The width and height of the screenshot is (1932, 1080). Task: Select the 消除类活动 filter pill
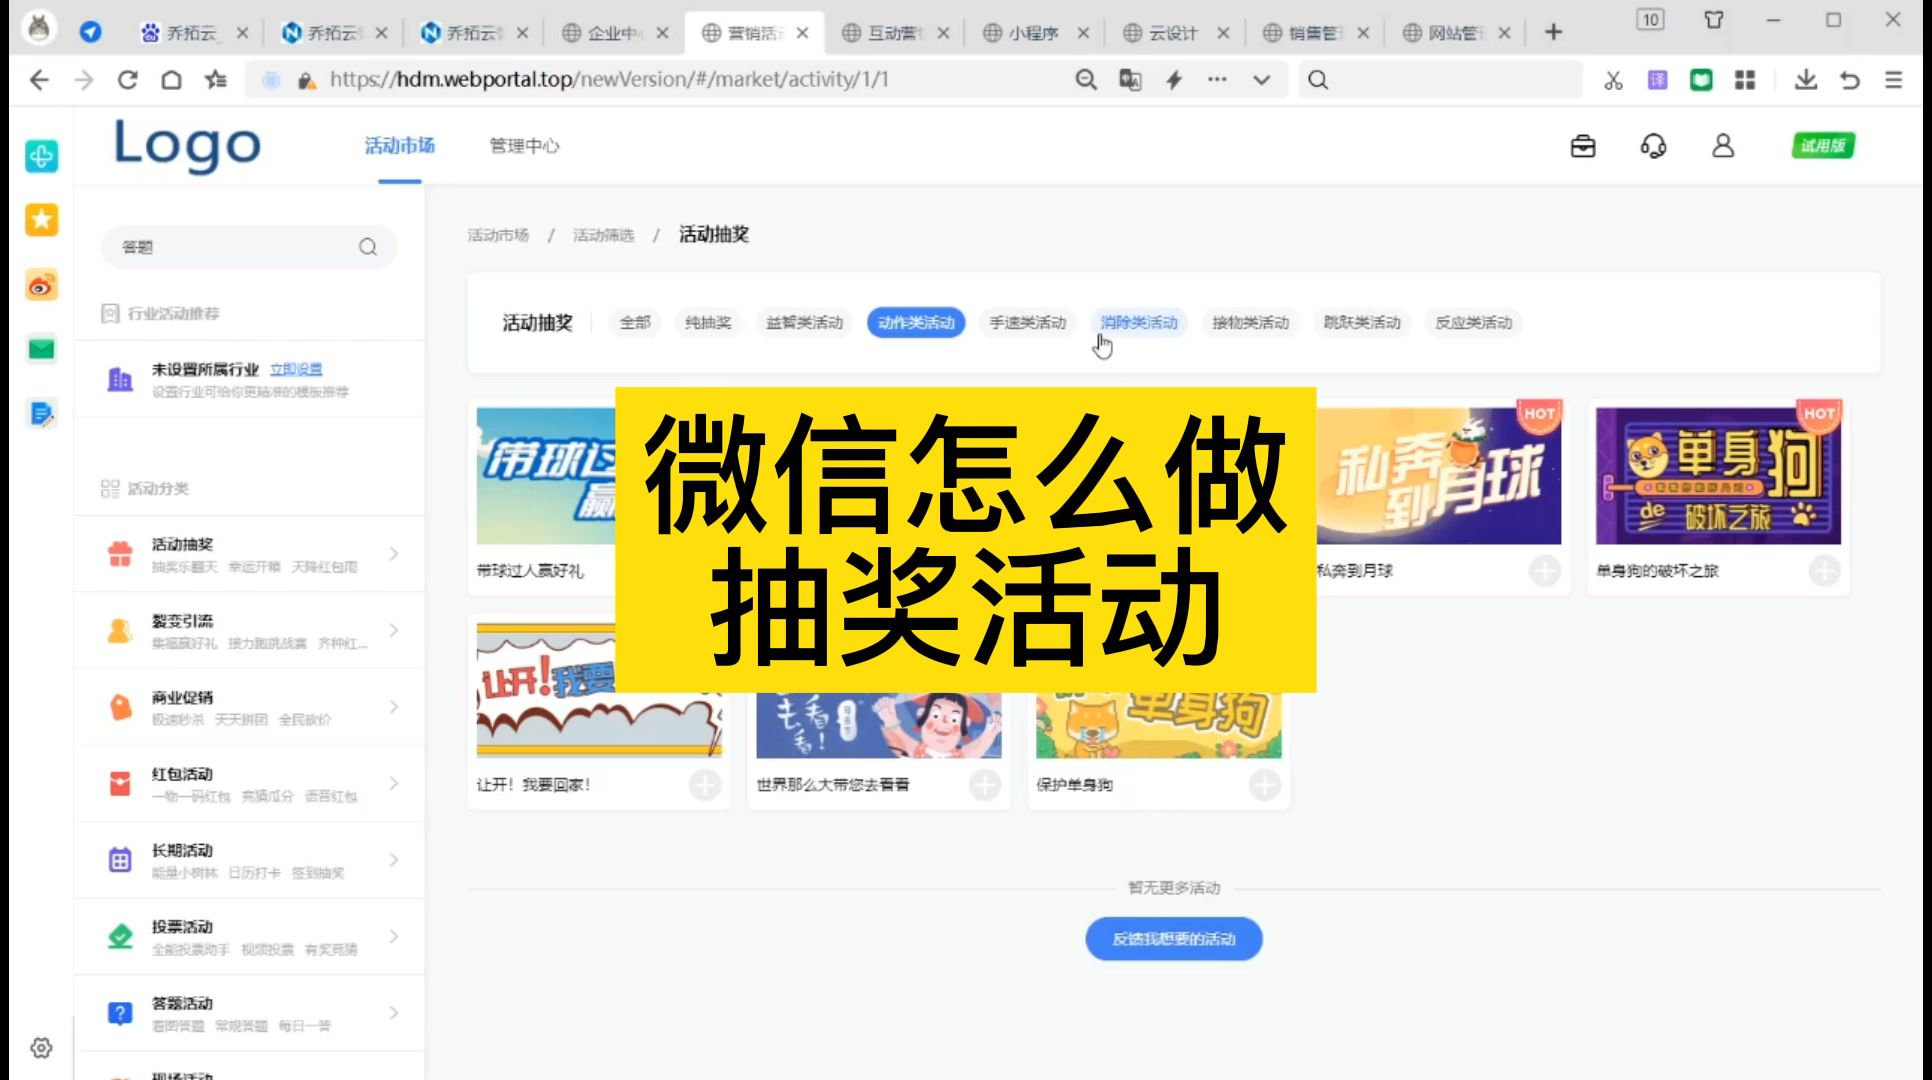pos(1138,323)
